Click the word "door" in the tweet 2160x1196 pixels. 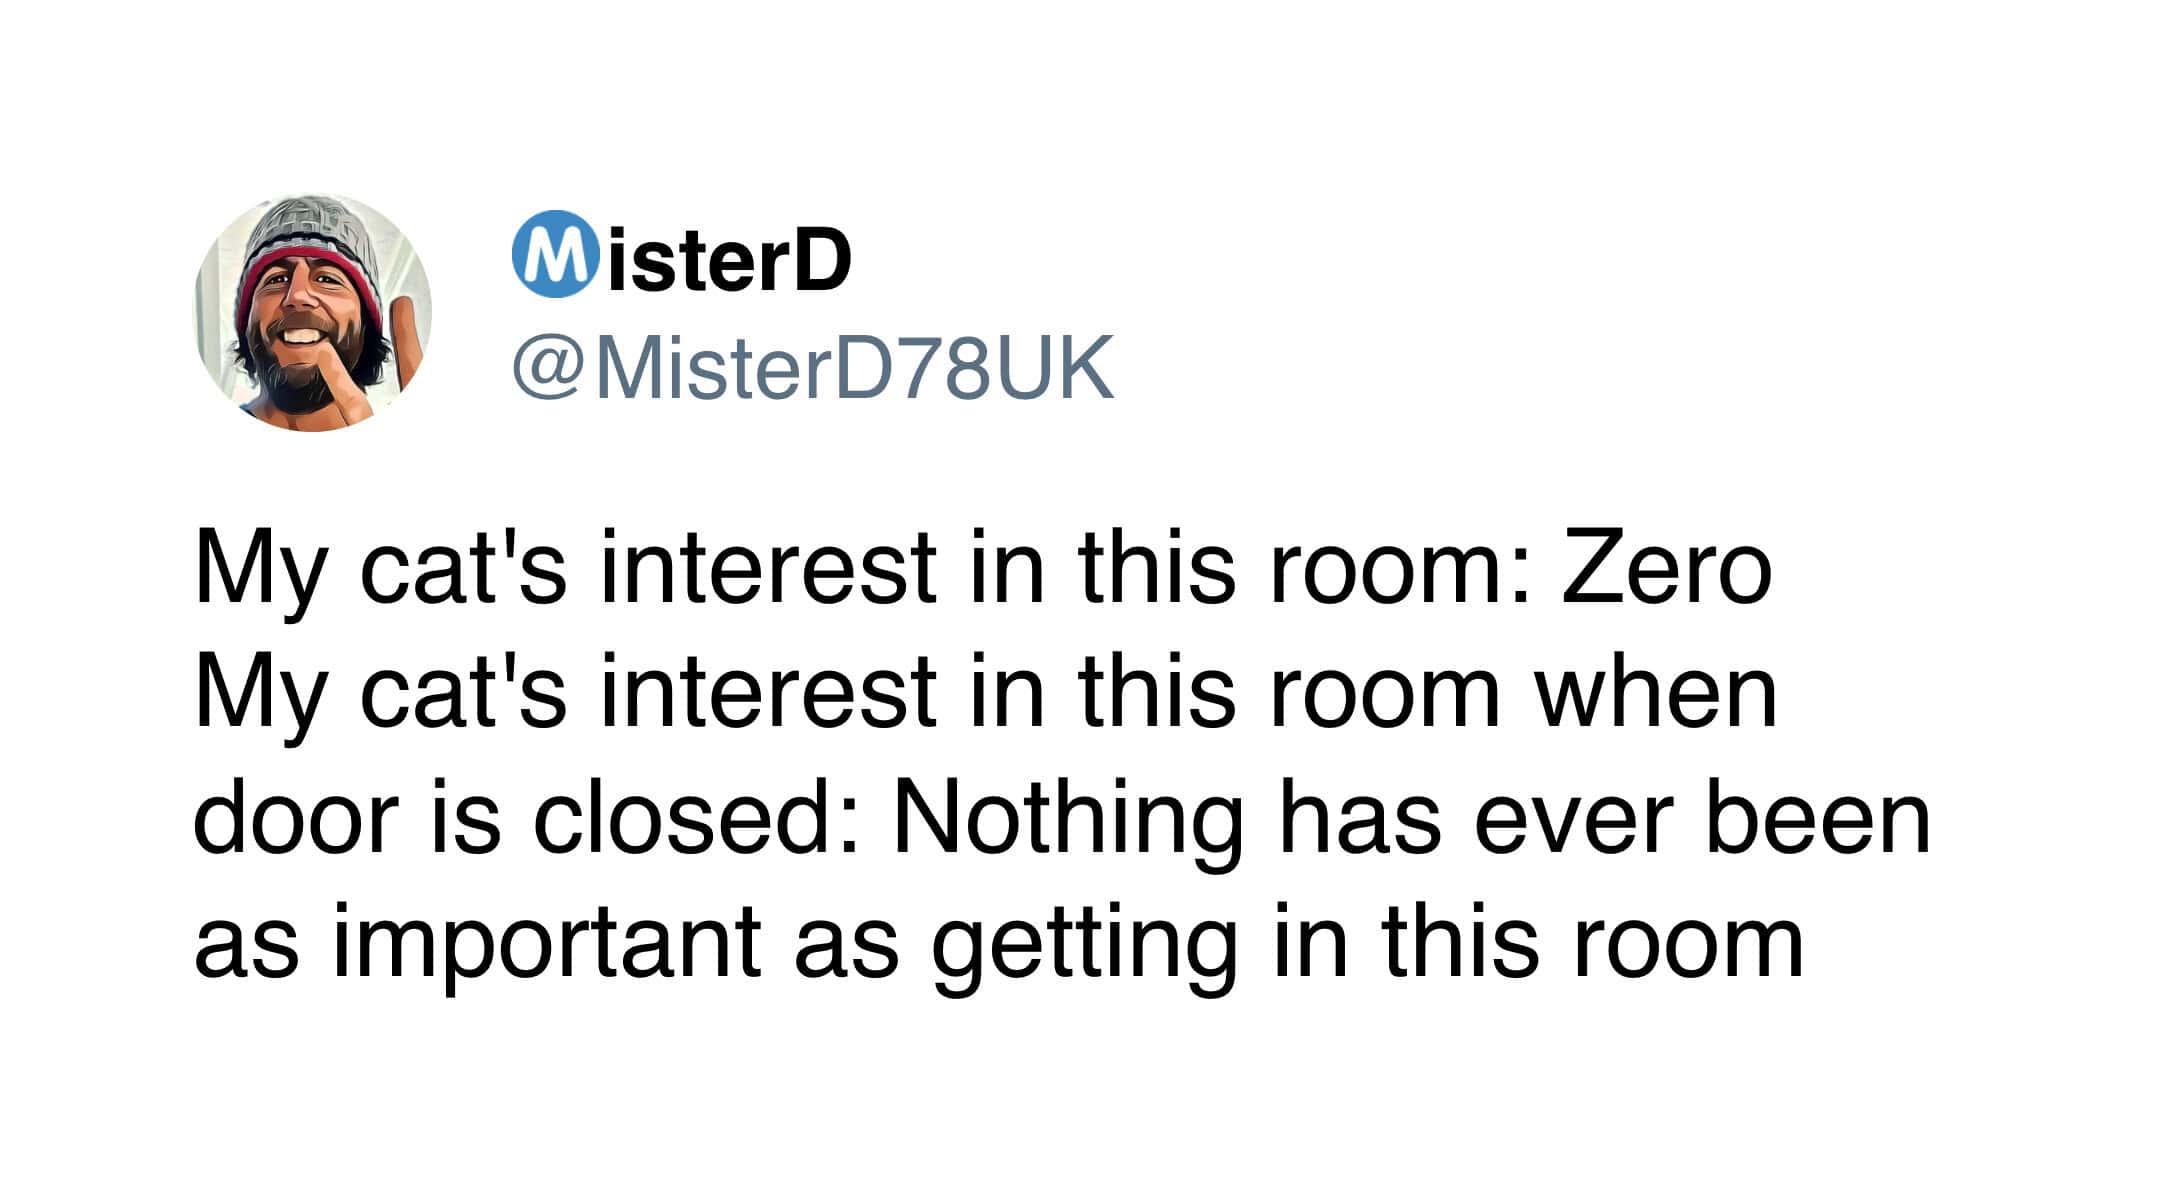coord(295,820)
